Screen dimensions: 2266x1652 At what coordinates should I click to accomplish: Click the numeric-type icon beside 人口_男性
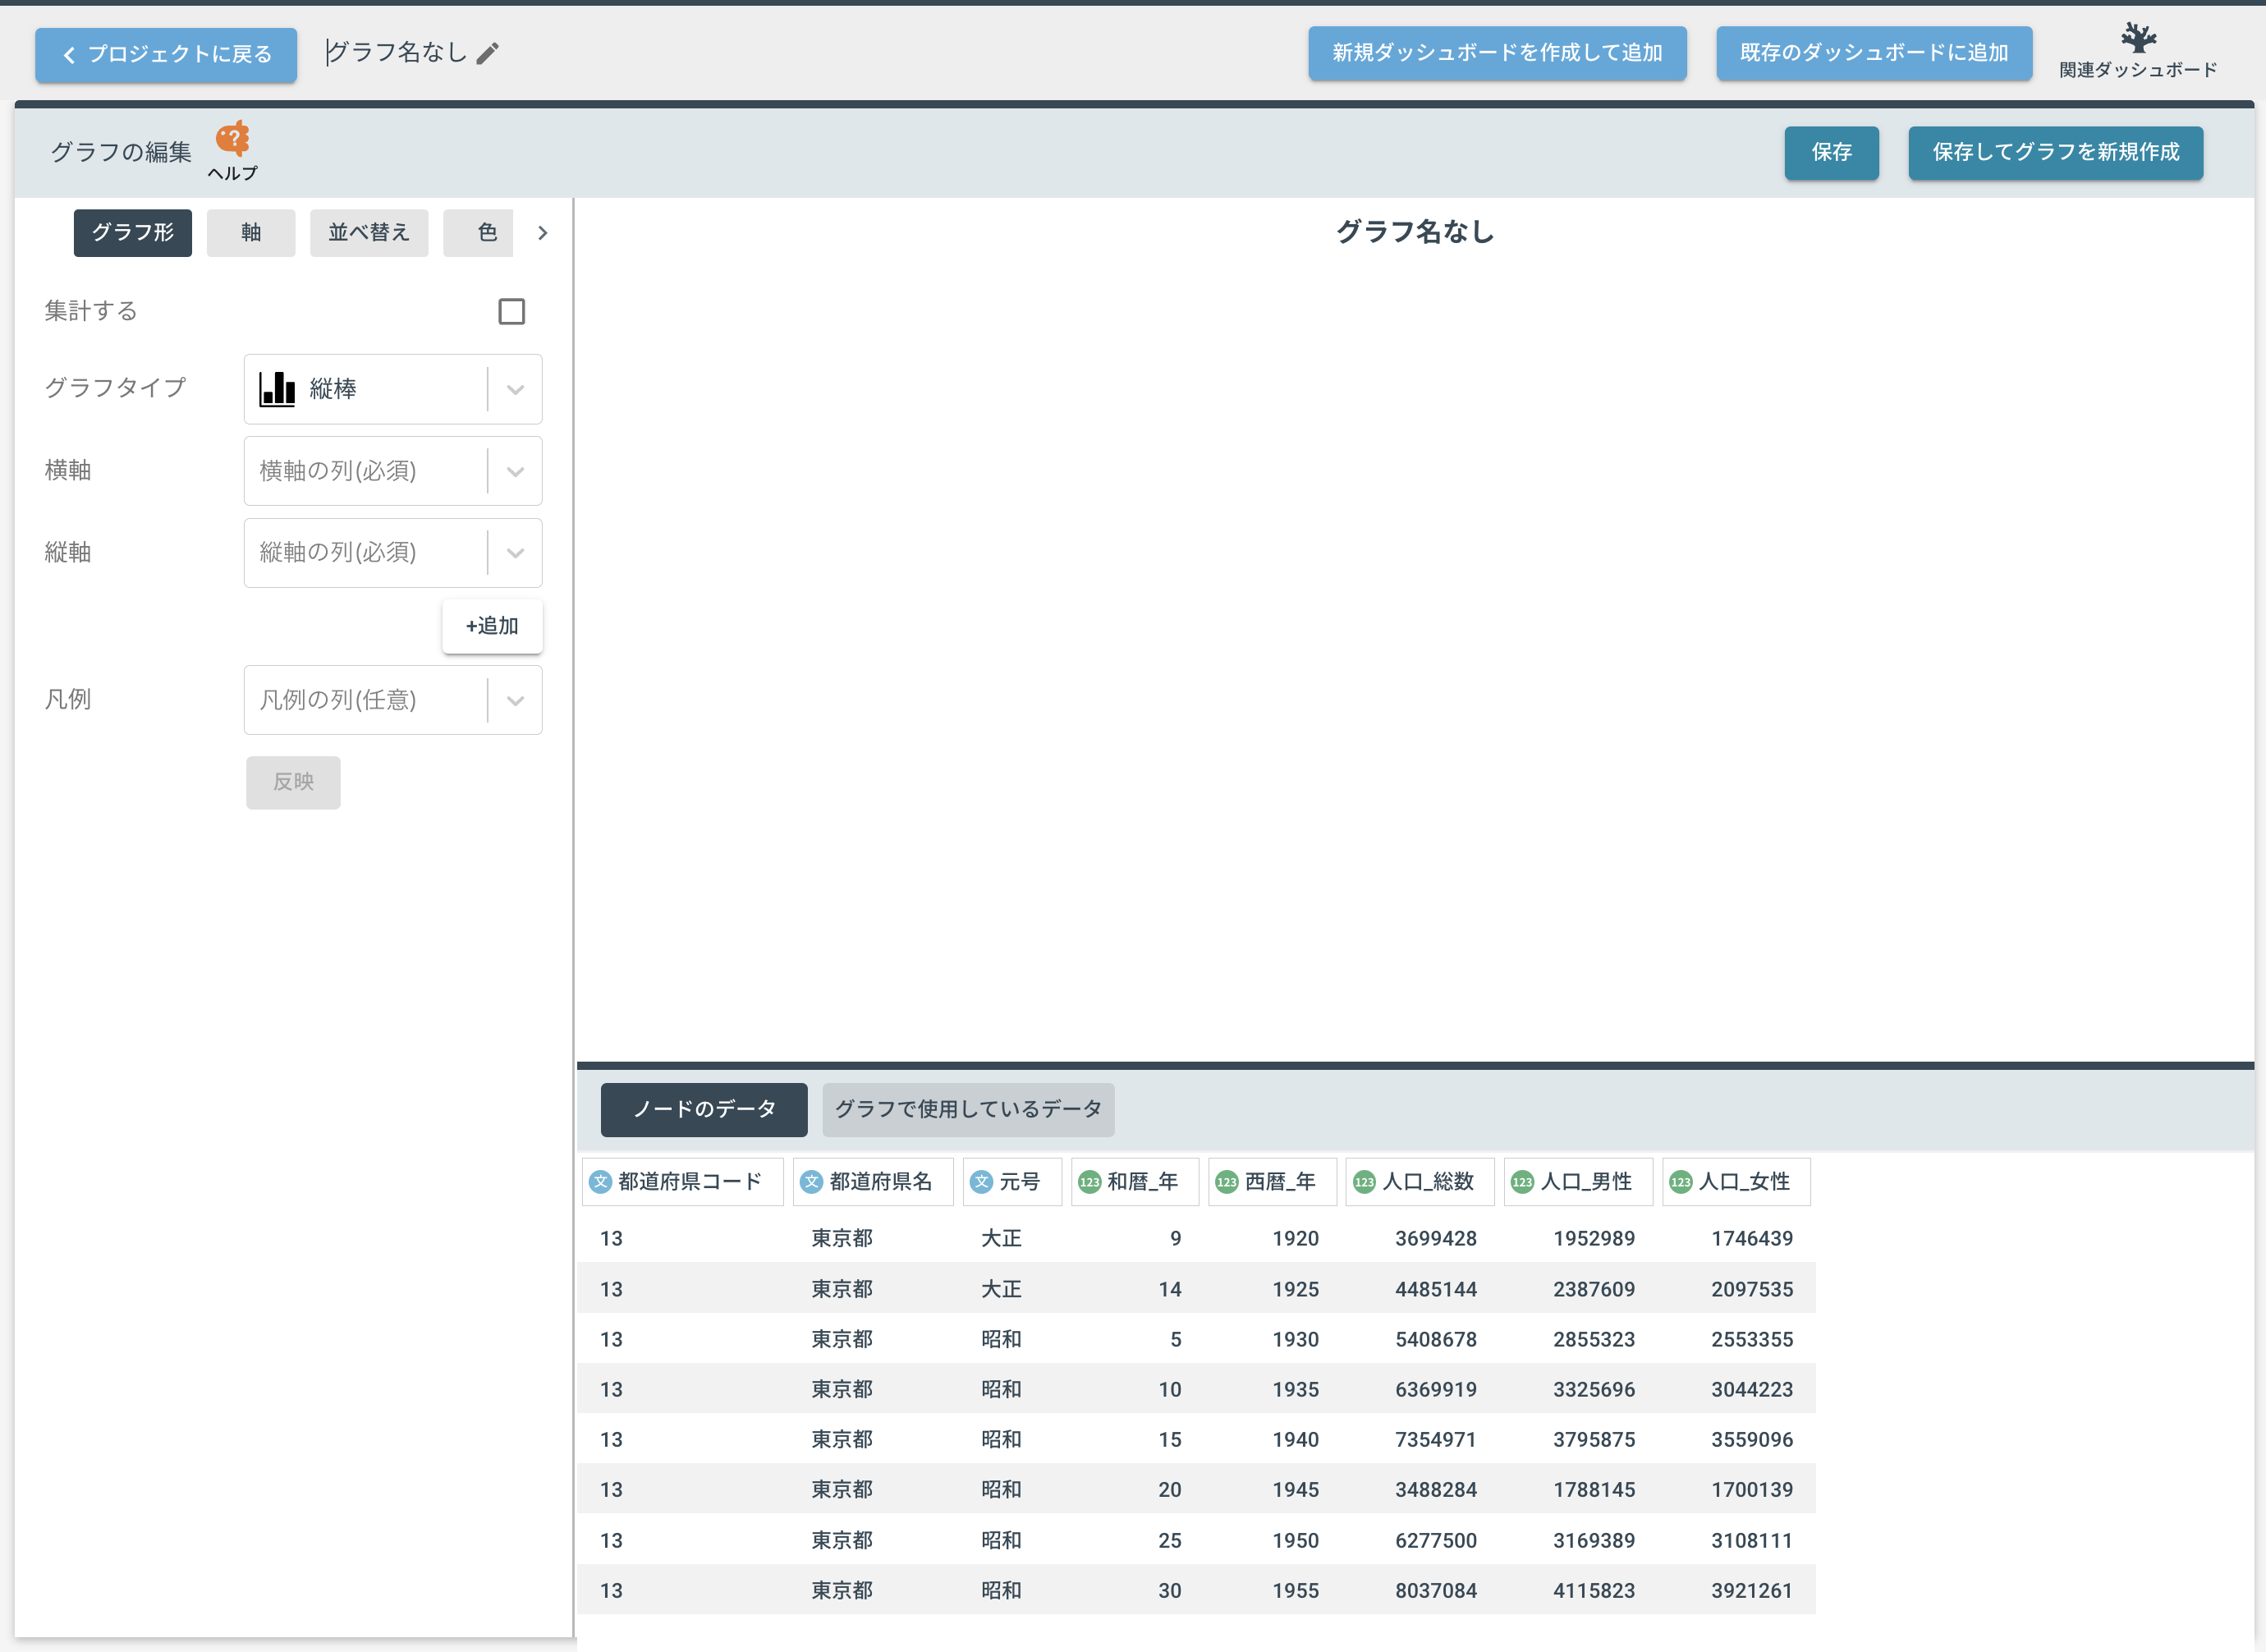pos(1522,1182)
